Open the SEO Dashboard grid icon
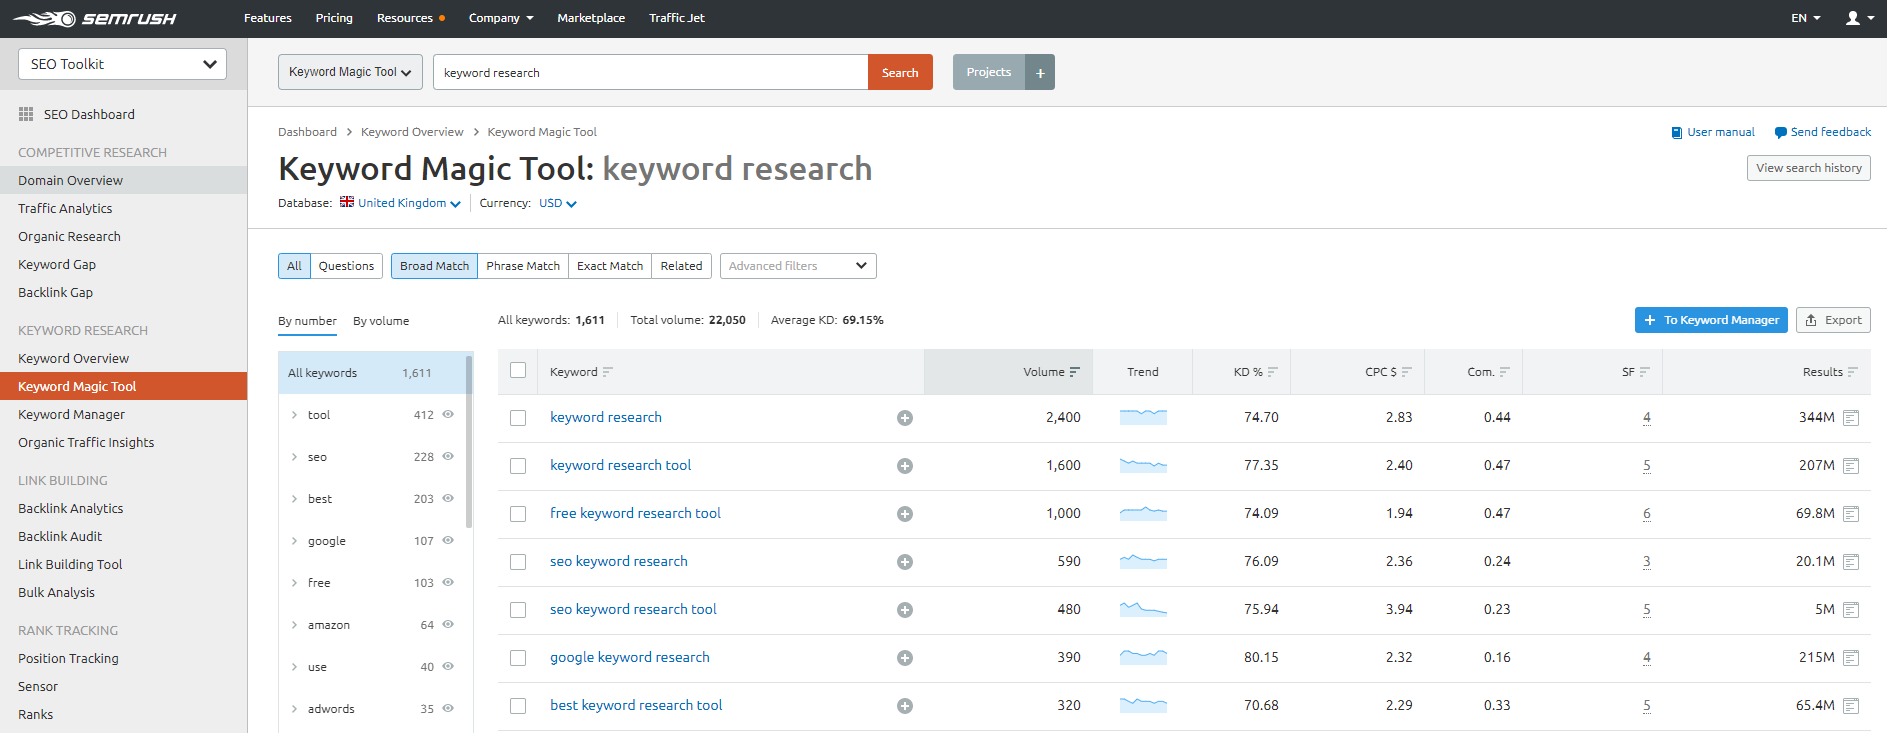This screenshot has width=1887, height=733. click(26, 114)
